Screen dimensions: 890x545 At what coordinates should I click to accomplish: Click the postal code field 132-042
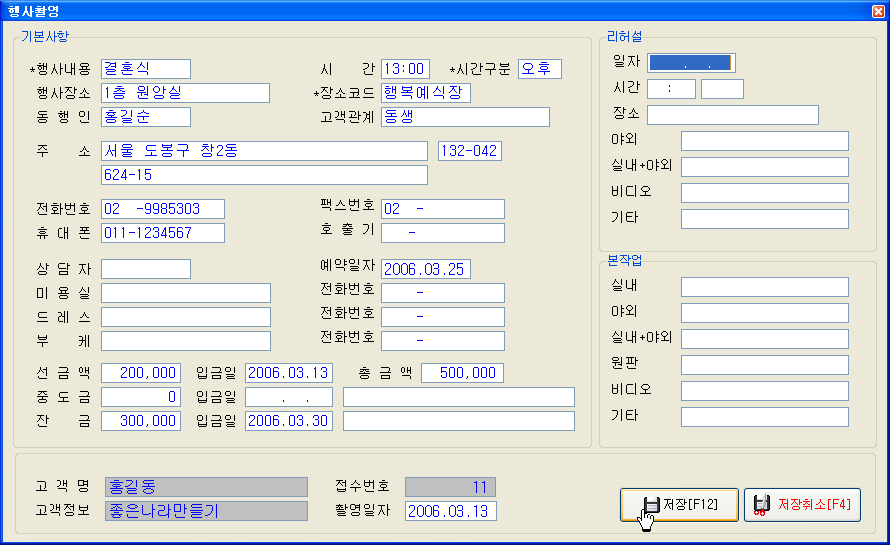pos(470,151)
